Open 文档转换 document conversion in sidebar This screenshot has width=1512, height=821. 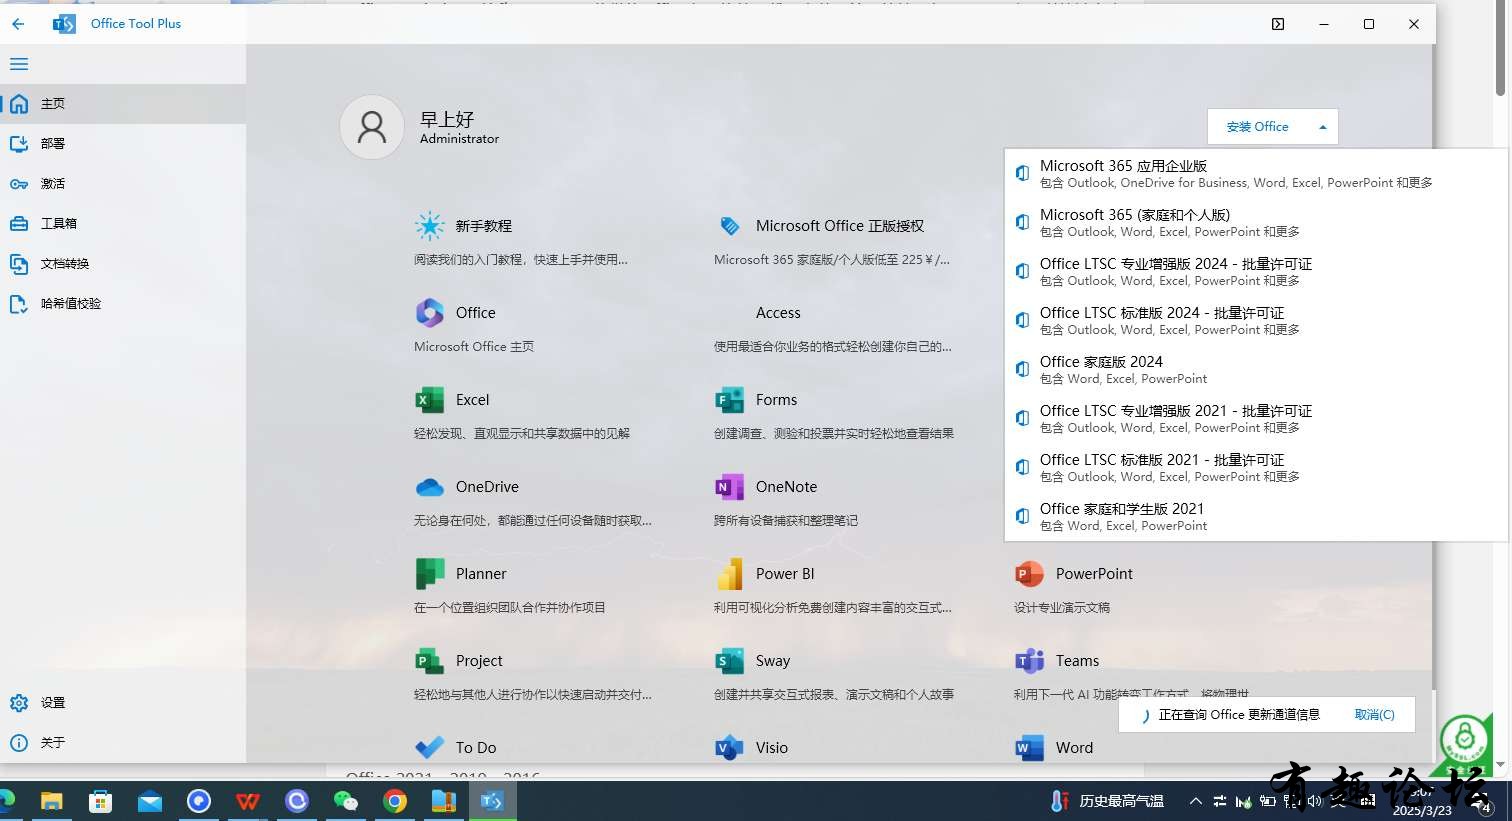(x=123, y=264)
